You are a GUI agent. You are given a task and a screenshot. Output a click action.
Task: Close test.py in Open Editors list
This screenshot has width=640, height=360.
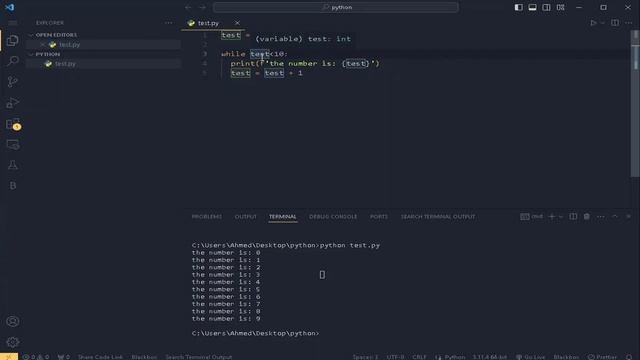pyautogui.click(x=43, y=44)
